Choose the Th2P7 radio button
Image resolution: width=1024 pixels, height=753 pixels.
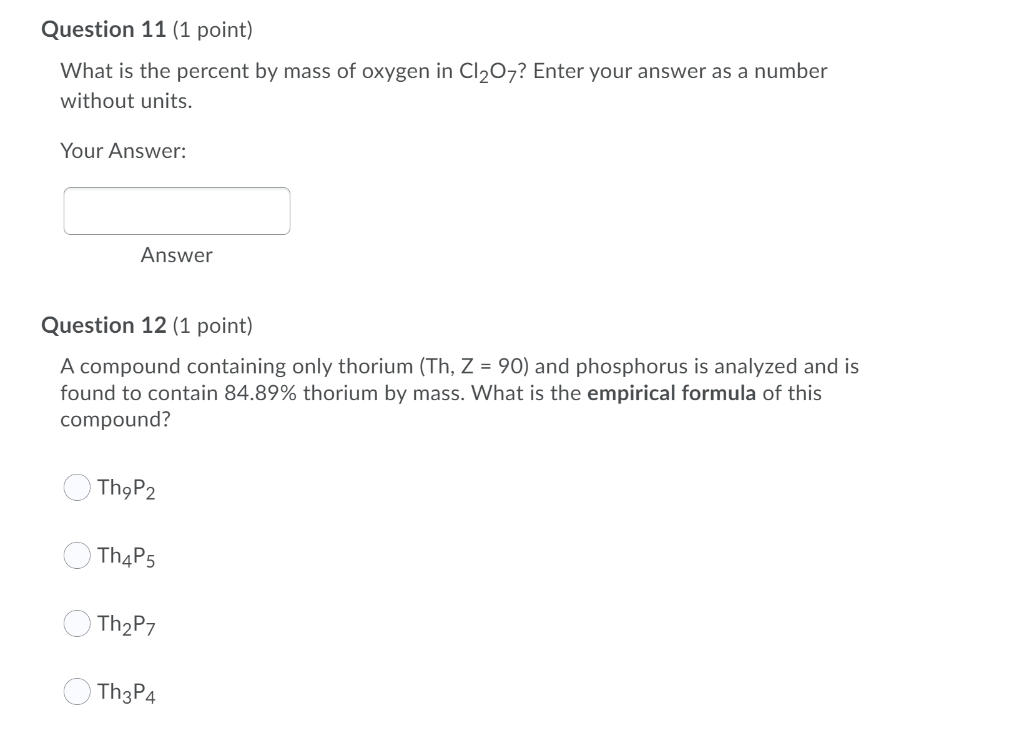(76, 623)
